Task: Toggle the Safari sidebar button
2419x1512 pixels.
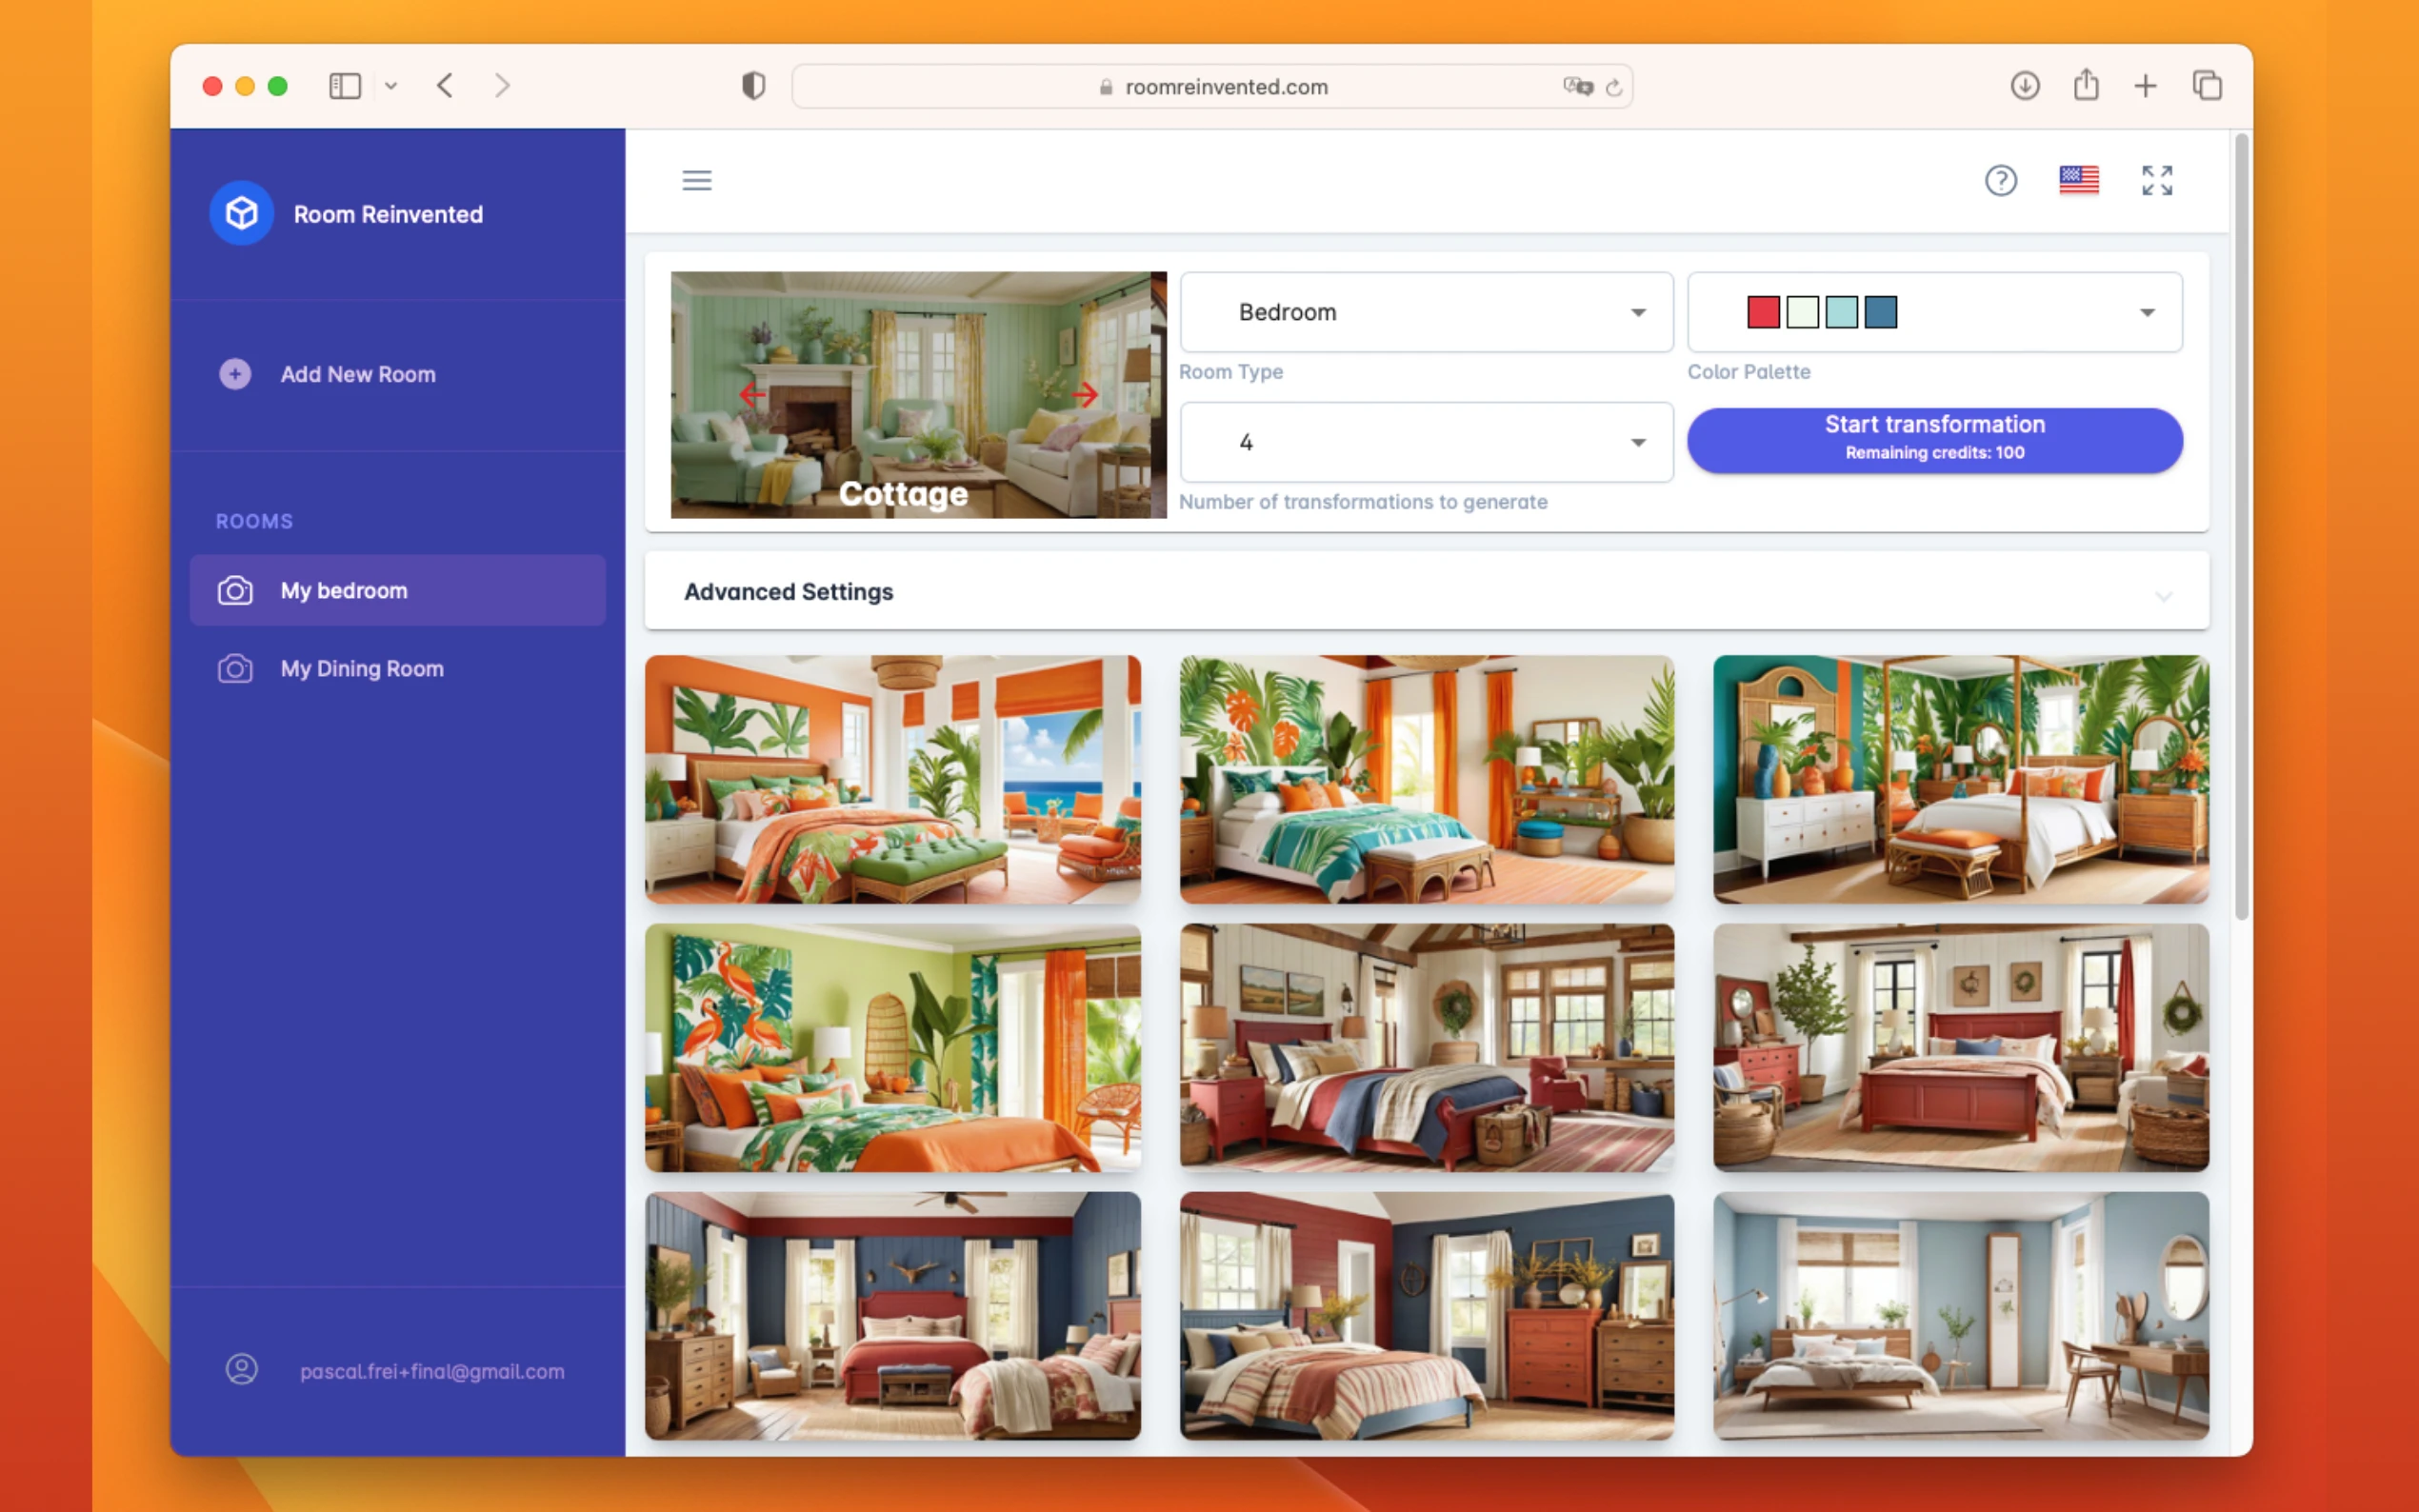Action: [x=345, y=86]
